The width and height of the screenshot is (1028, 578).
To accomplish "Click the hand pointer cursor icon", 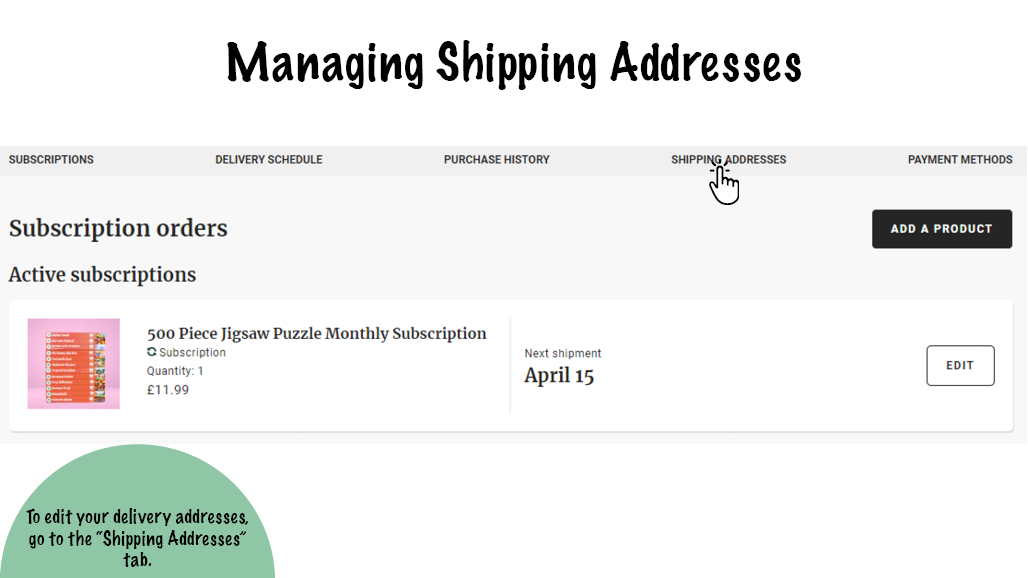I will point(724,185).
